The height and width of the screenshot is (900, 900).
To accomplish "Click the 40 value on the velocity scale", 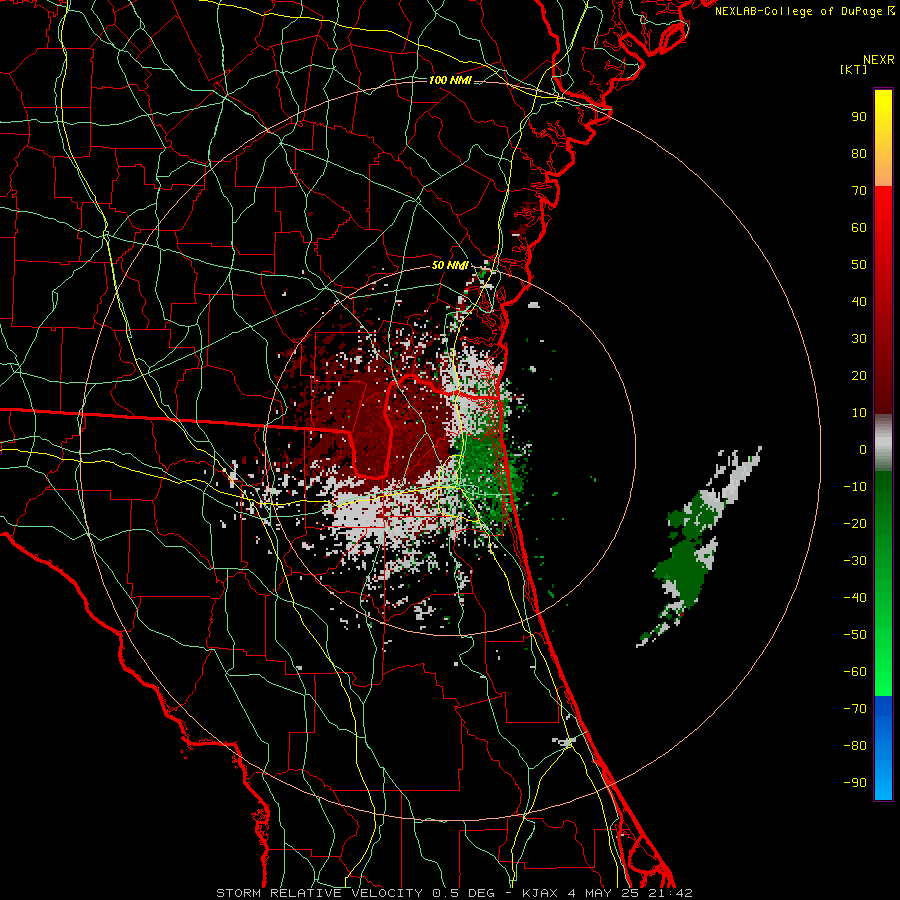I will click(x=859, y=302).
